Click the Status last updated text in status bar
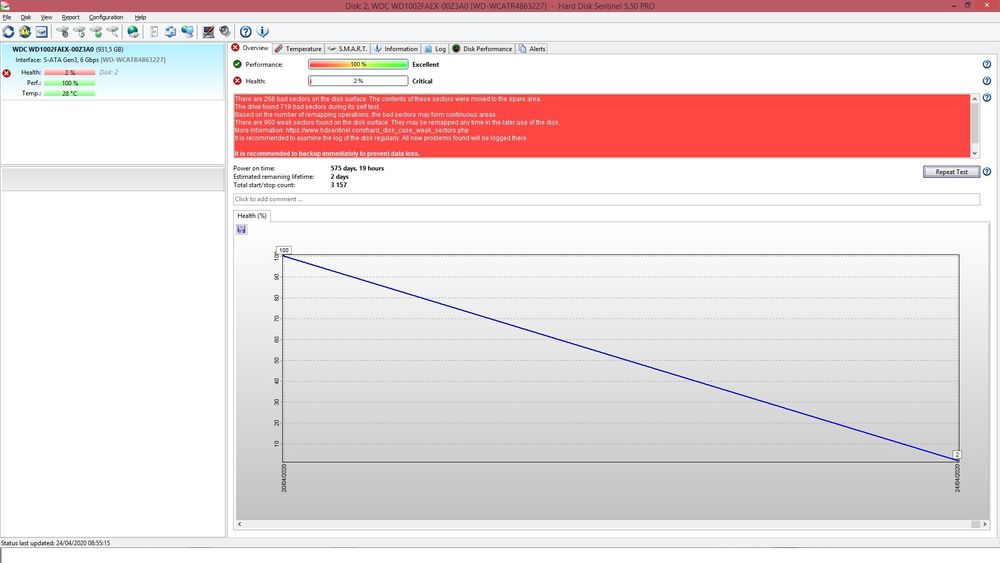The image size is (1000, 563). click(x=55, y=543)
